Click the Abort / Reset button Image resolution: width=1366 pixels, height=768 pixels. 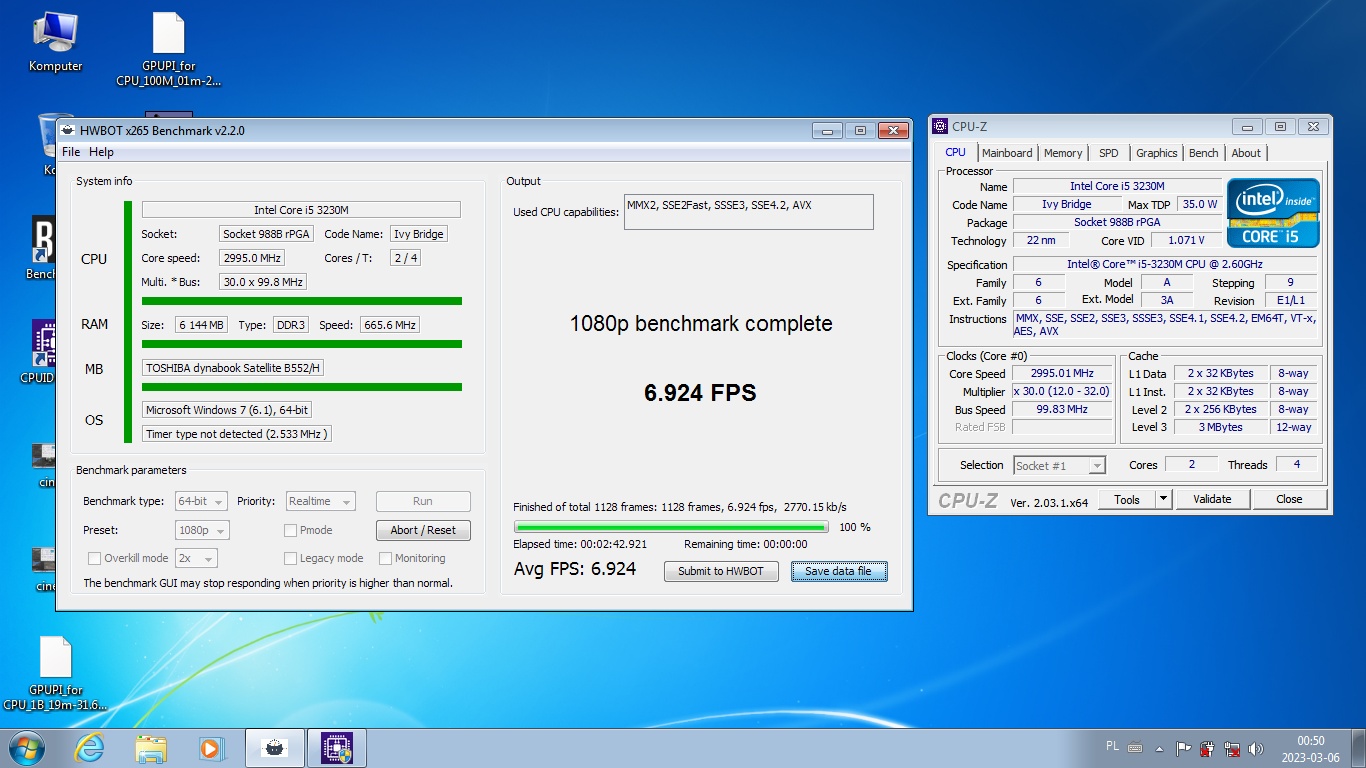click(x=423, y=530)
